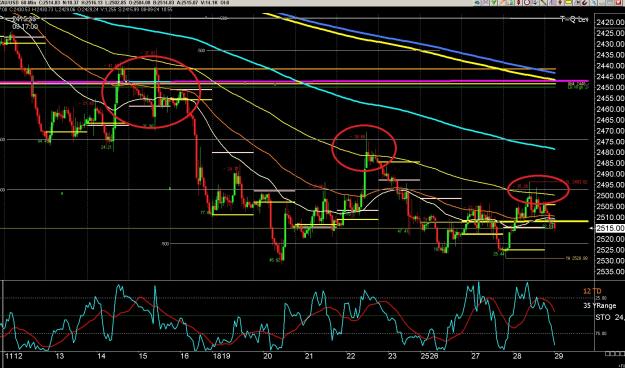Click date label 16 on time axis
The width and height of the screenshot is (625, 368).
coord(185,356)
